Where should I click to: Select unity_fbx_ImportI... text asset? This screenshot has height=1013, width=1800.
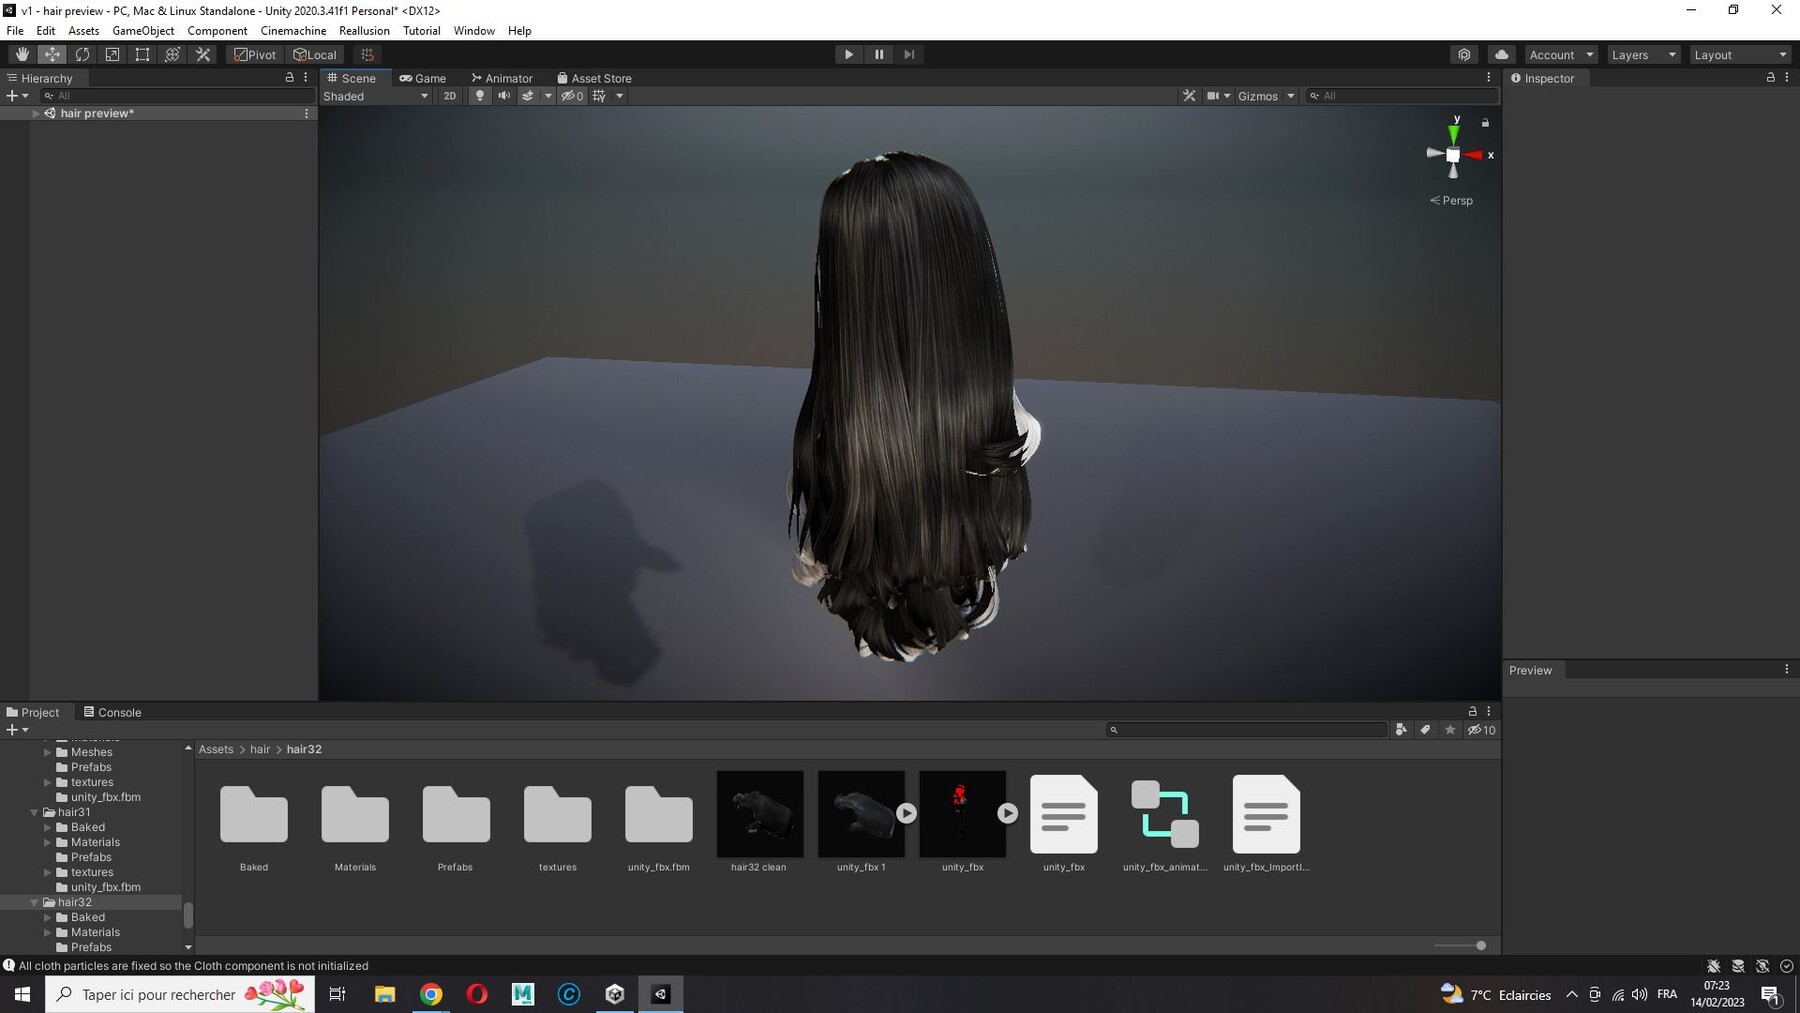[x=1266, y=823]
